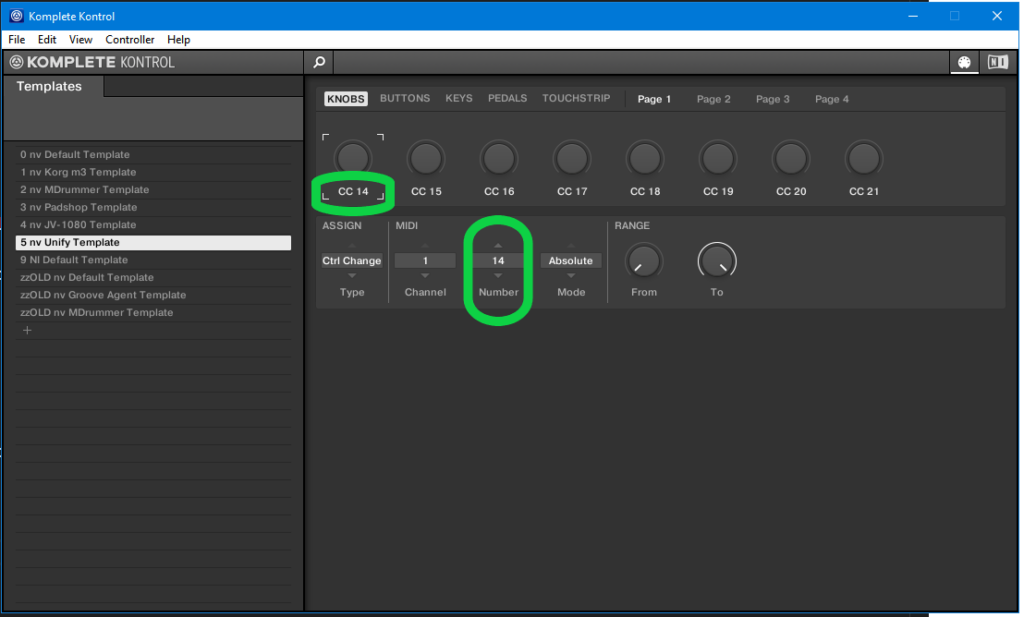Click the range From knob
The height and width of the screenshot is (617, 1024).
[x=644, y=261]
